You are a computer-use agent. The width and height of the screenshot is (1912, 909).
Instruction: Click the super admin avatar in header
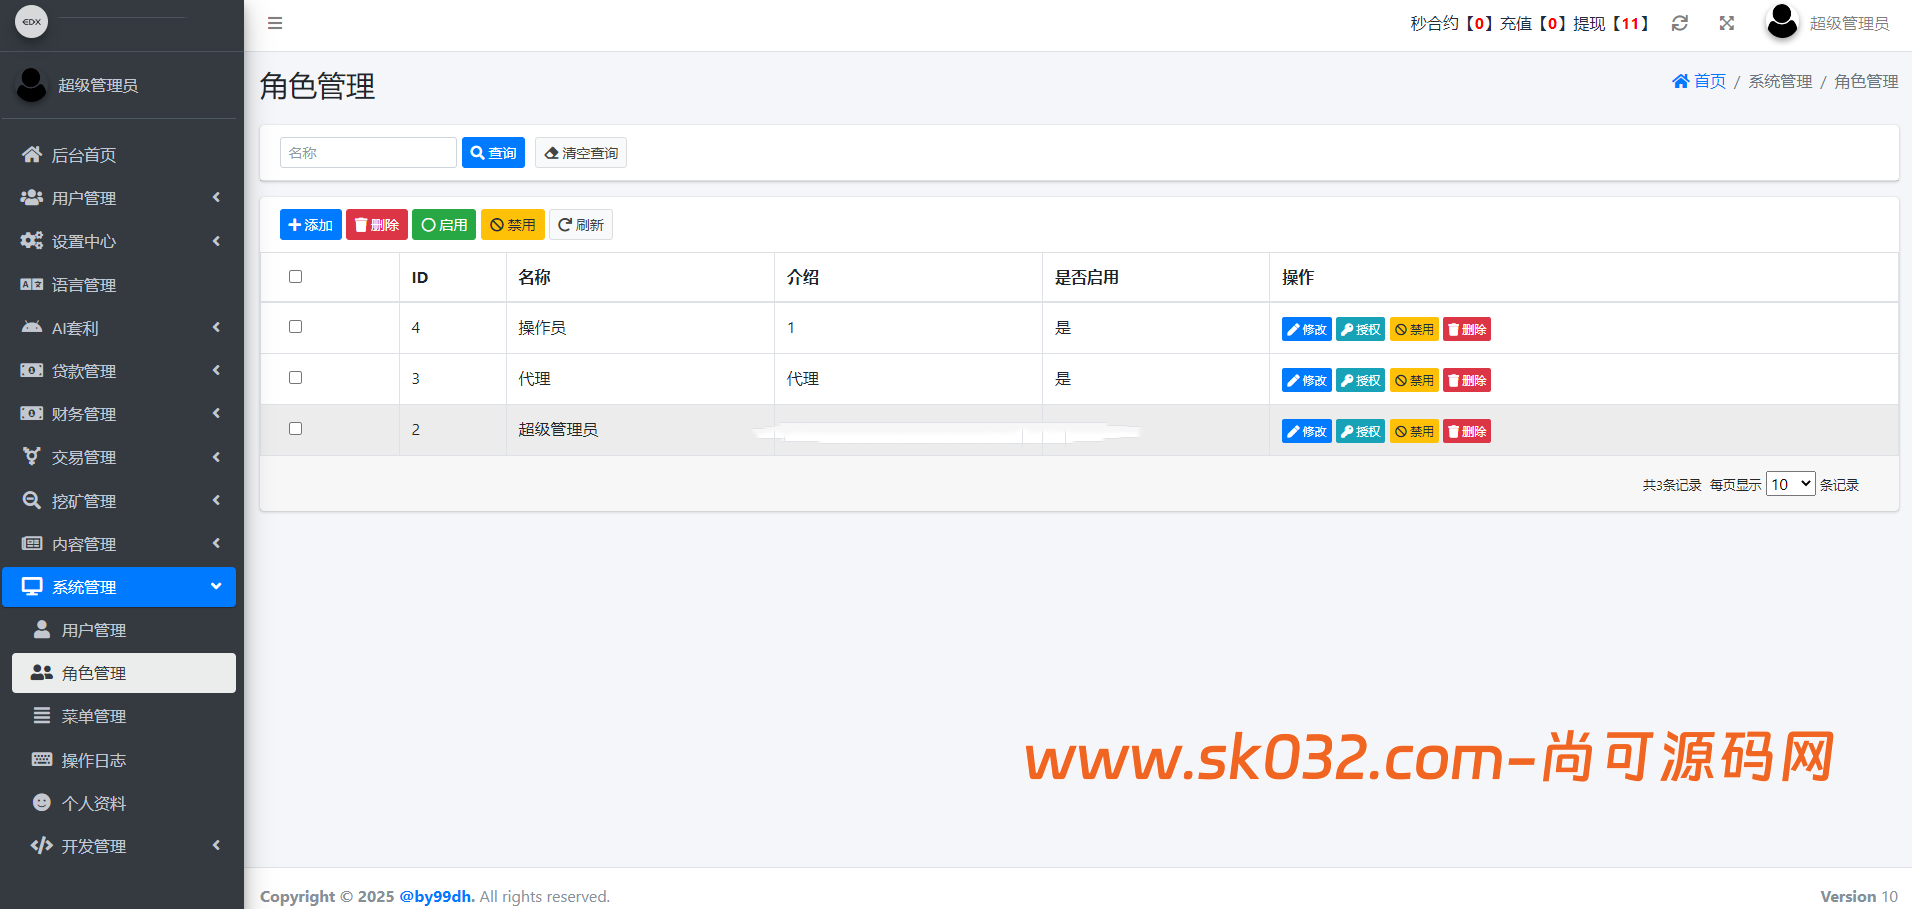click(1782, 22)
